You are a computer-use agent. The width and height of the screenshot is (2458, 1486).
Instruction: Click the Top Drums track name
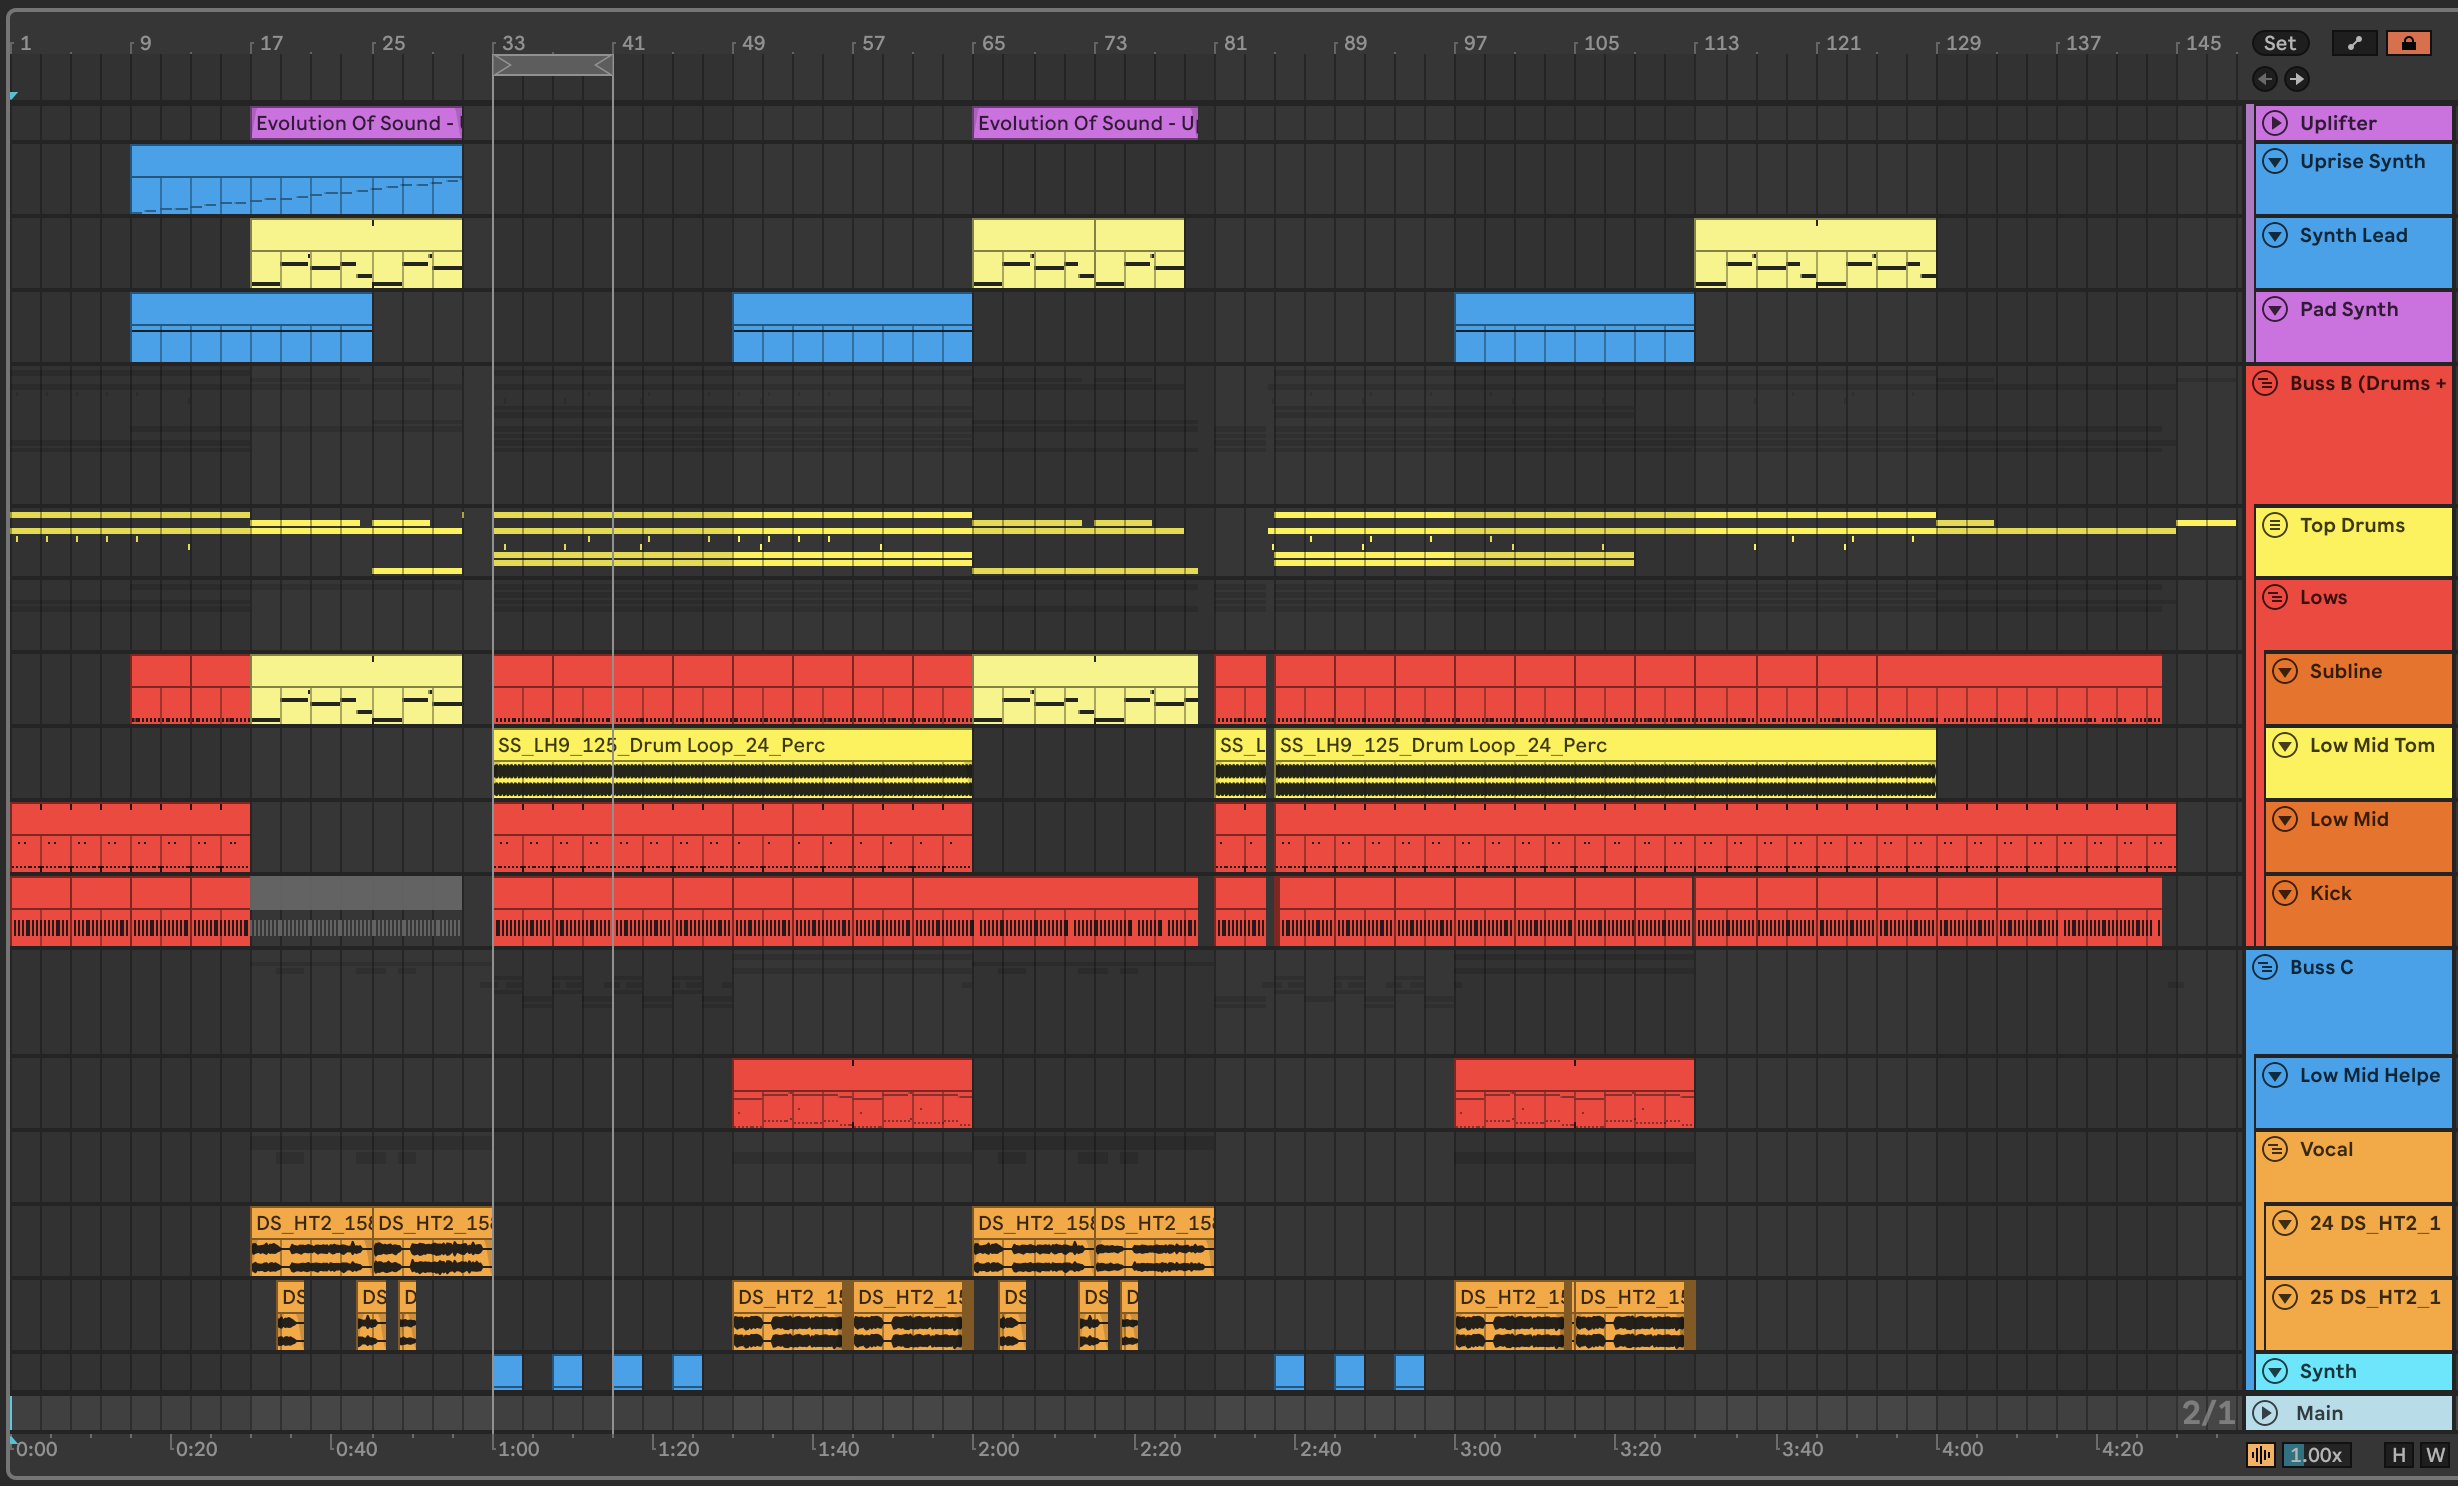tap(2352, 525)
